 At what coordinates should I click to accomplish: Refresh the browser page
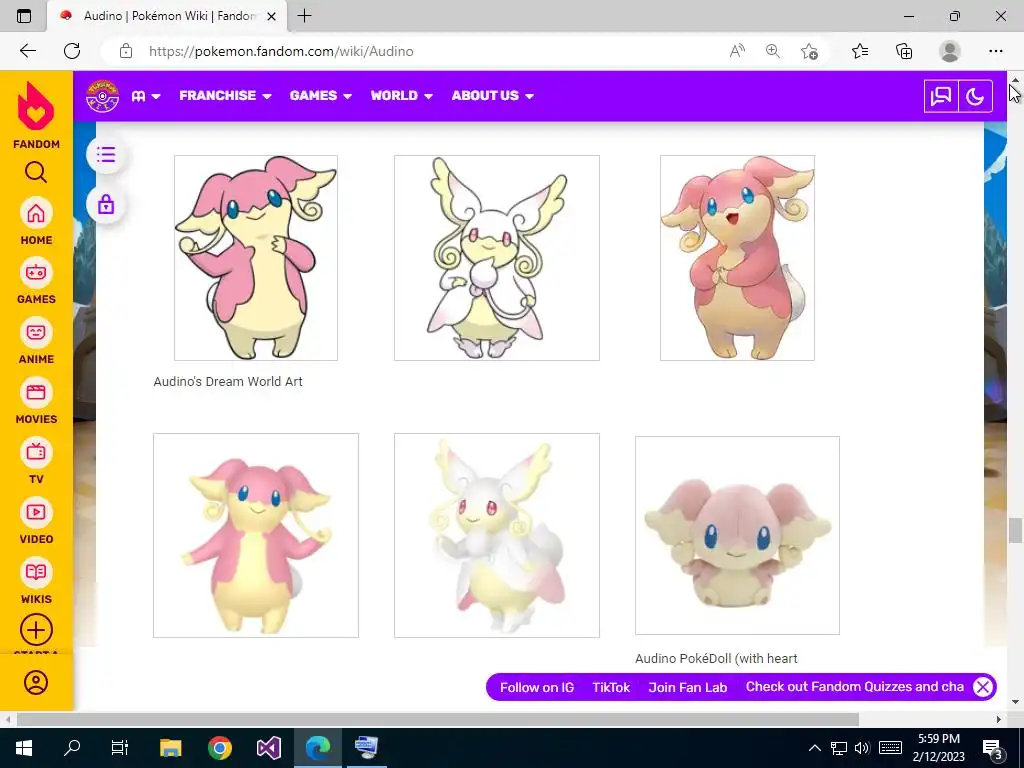tap(72, 51)
